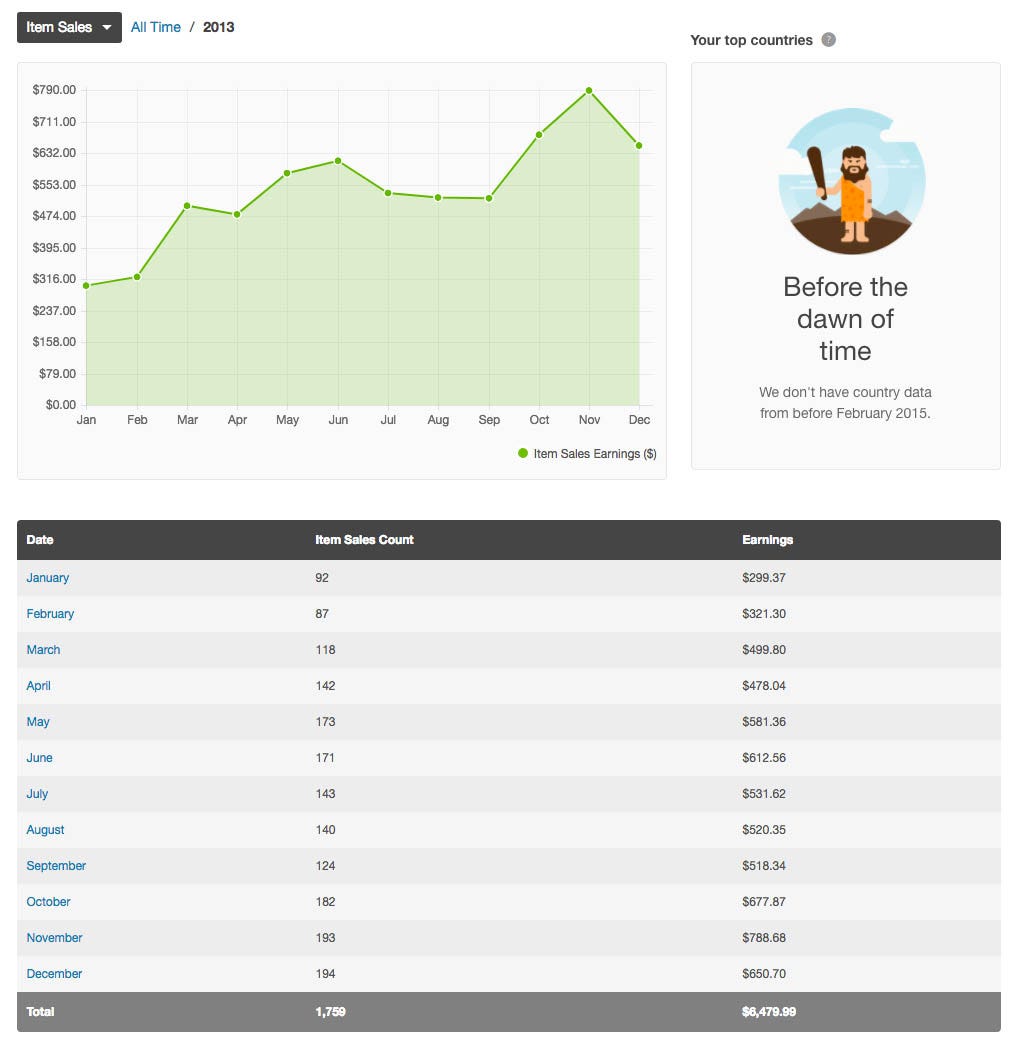Select the Feb data point on chart
Screen dimensions: 1017x1045
(137, 277)
